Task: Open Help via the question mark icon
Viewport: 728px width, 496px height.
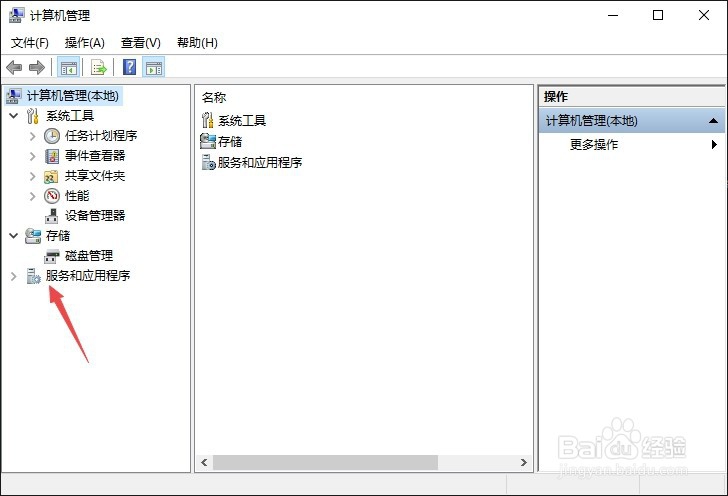Action: 130,67
